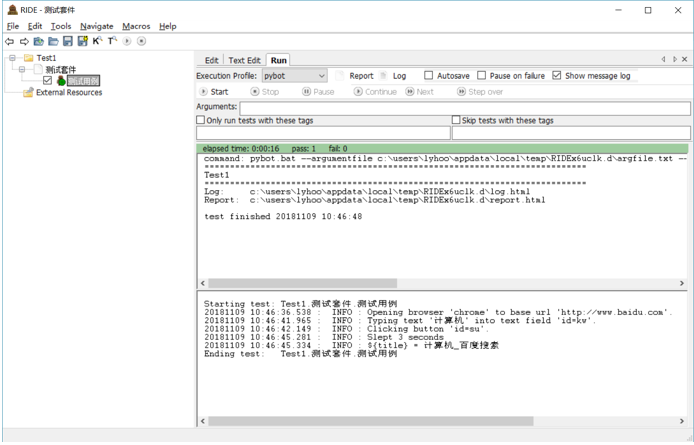The height and width of the screenshot is (445, 694).
Task: Click the Start button
Action: pos(214,92)
